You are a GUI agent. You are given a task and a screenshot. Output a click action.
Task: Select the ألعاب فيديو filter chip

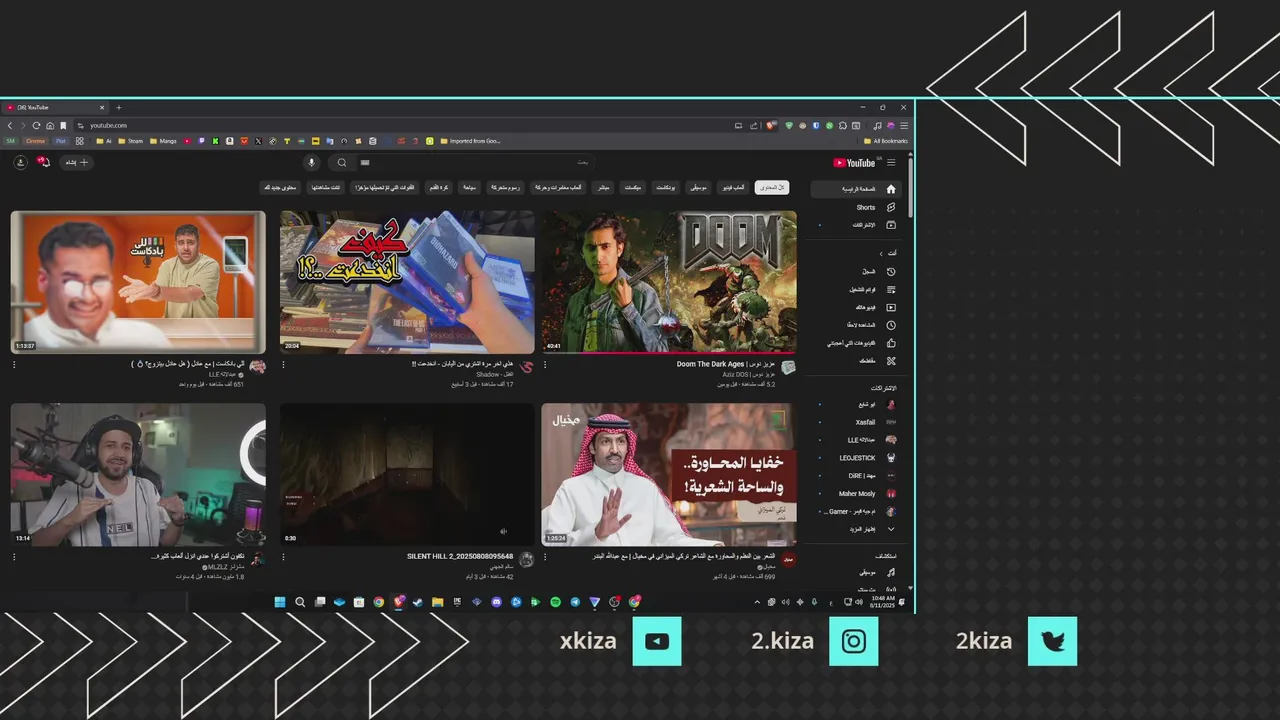pos(734,187)
